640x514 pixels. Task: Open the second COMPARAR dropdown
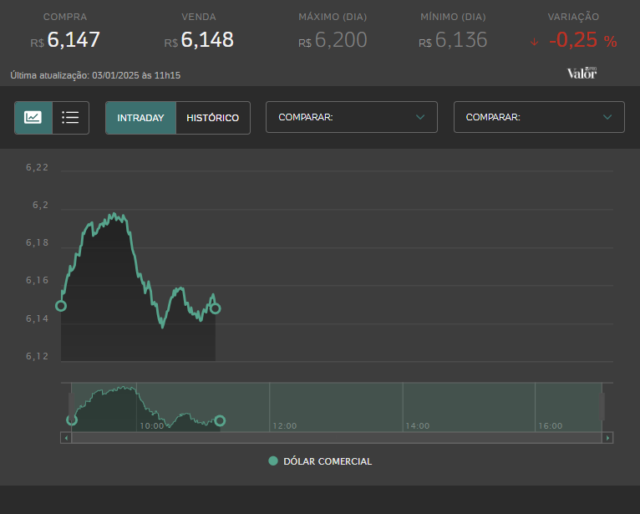click(539, 117)
